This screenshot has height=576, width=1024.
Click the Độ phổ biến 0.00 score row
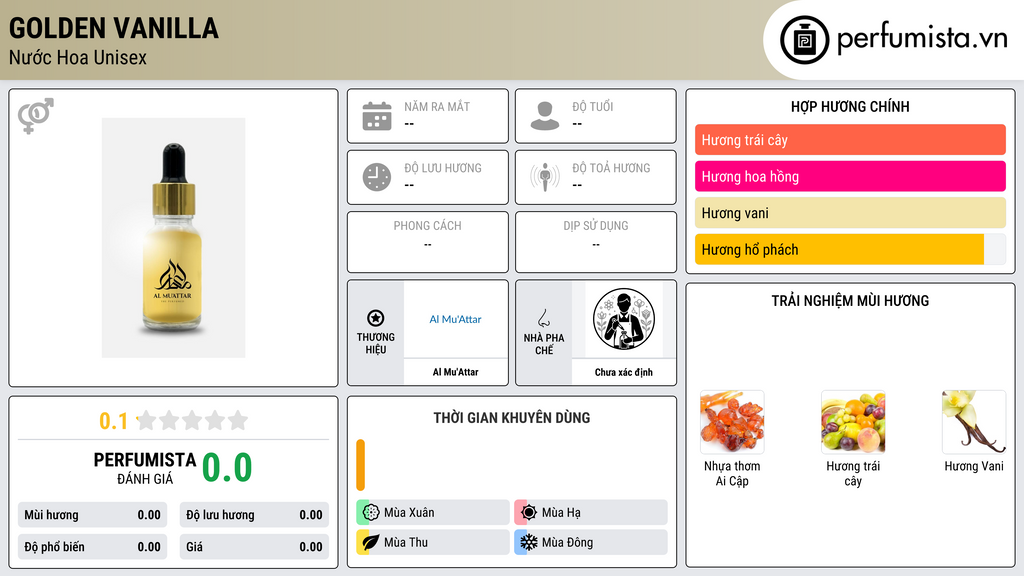pyautogui.click(x=92, y=547)
